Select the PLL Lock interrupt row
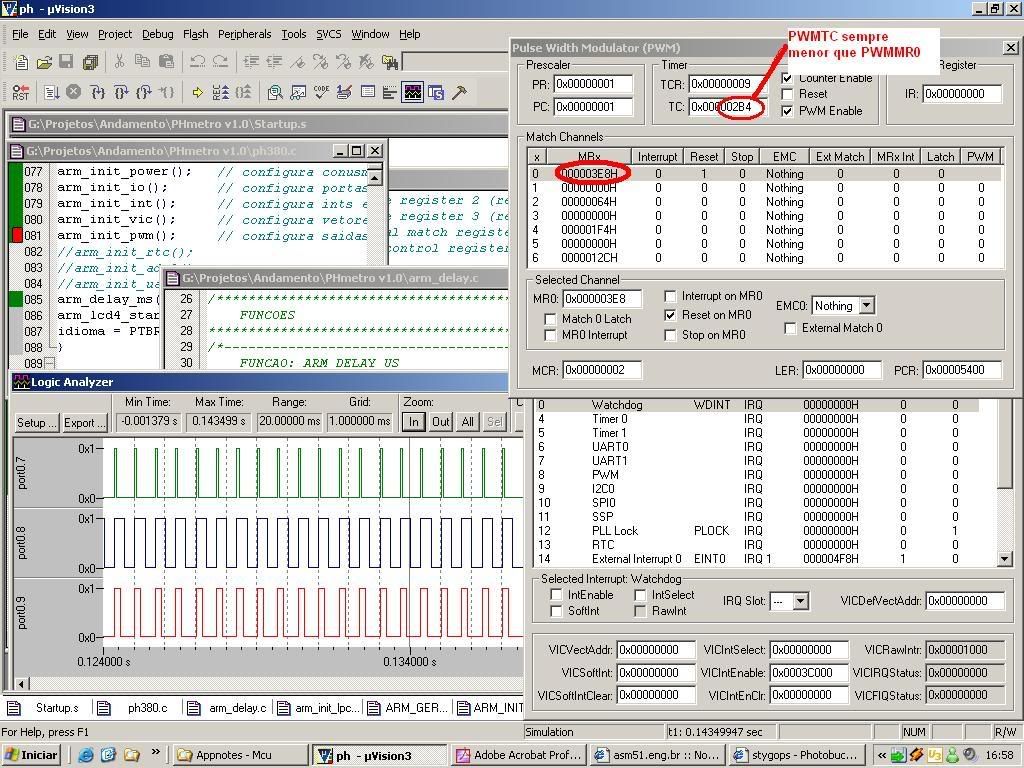This screenshot has height=768, width=1024. click(x=758, y=531)
